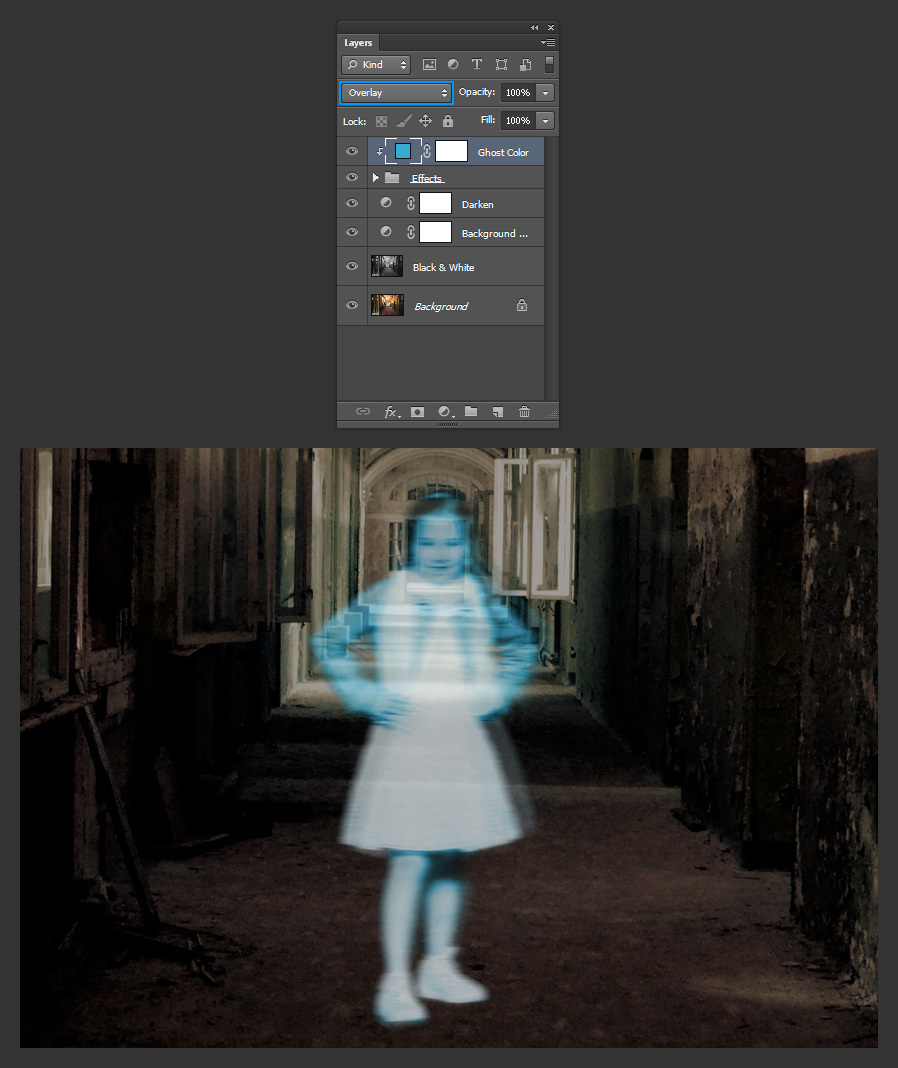Hide the Ghost Color layer
The height and width of the screenshot is (1068, 898).
(352, 151)
